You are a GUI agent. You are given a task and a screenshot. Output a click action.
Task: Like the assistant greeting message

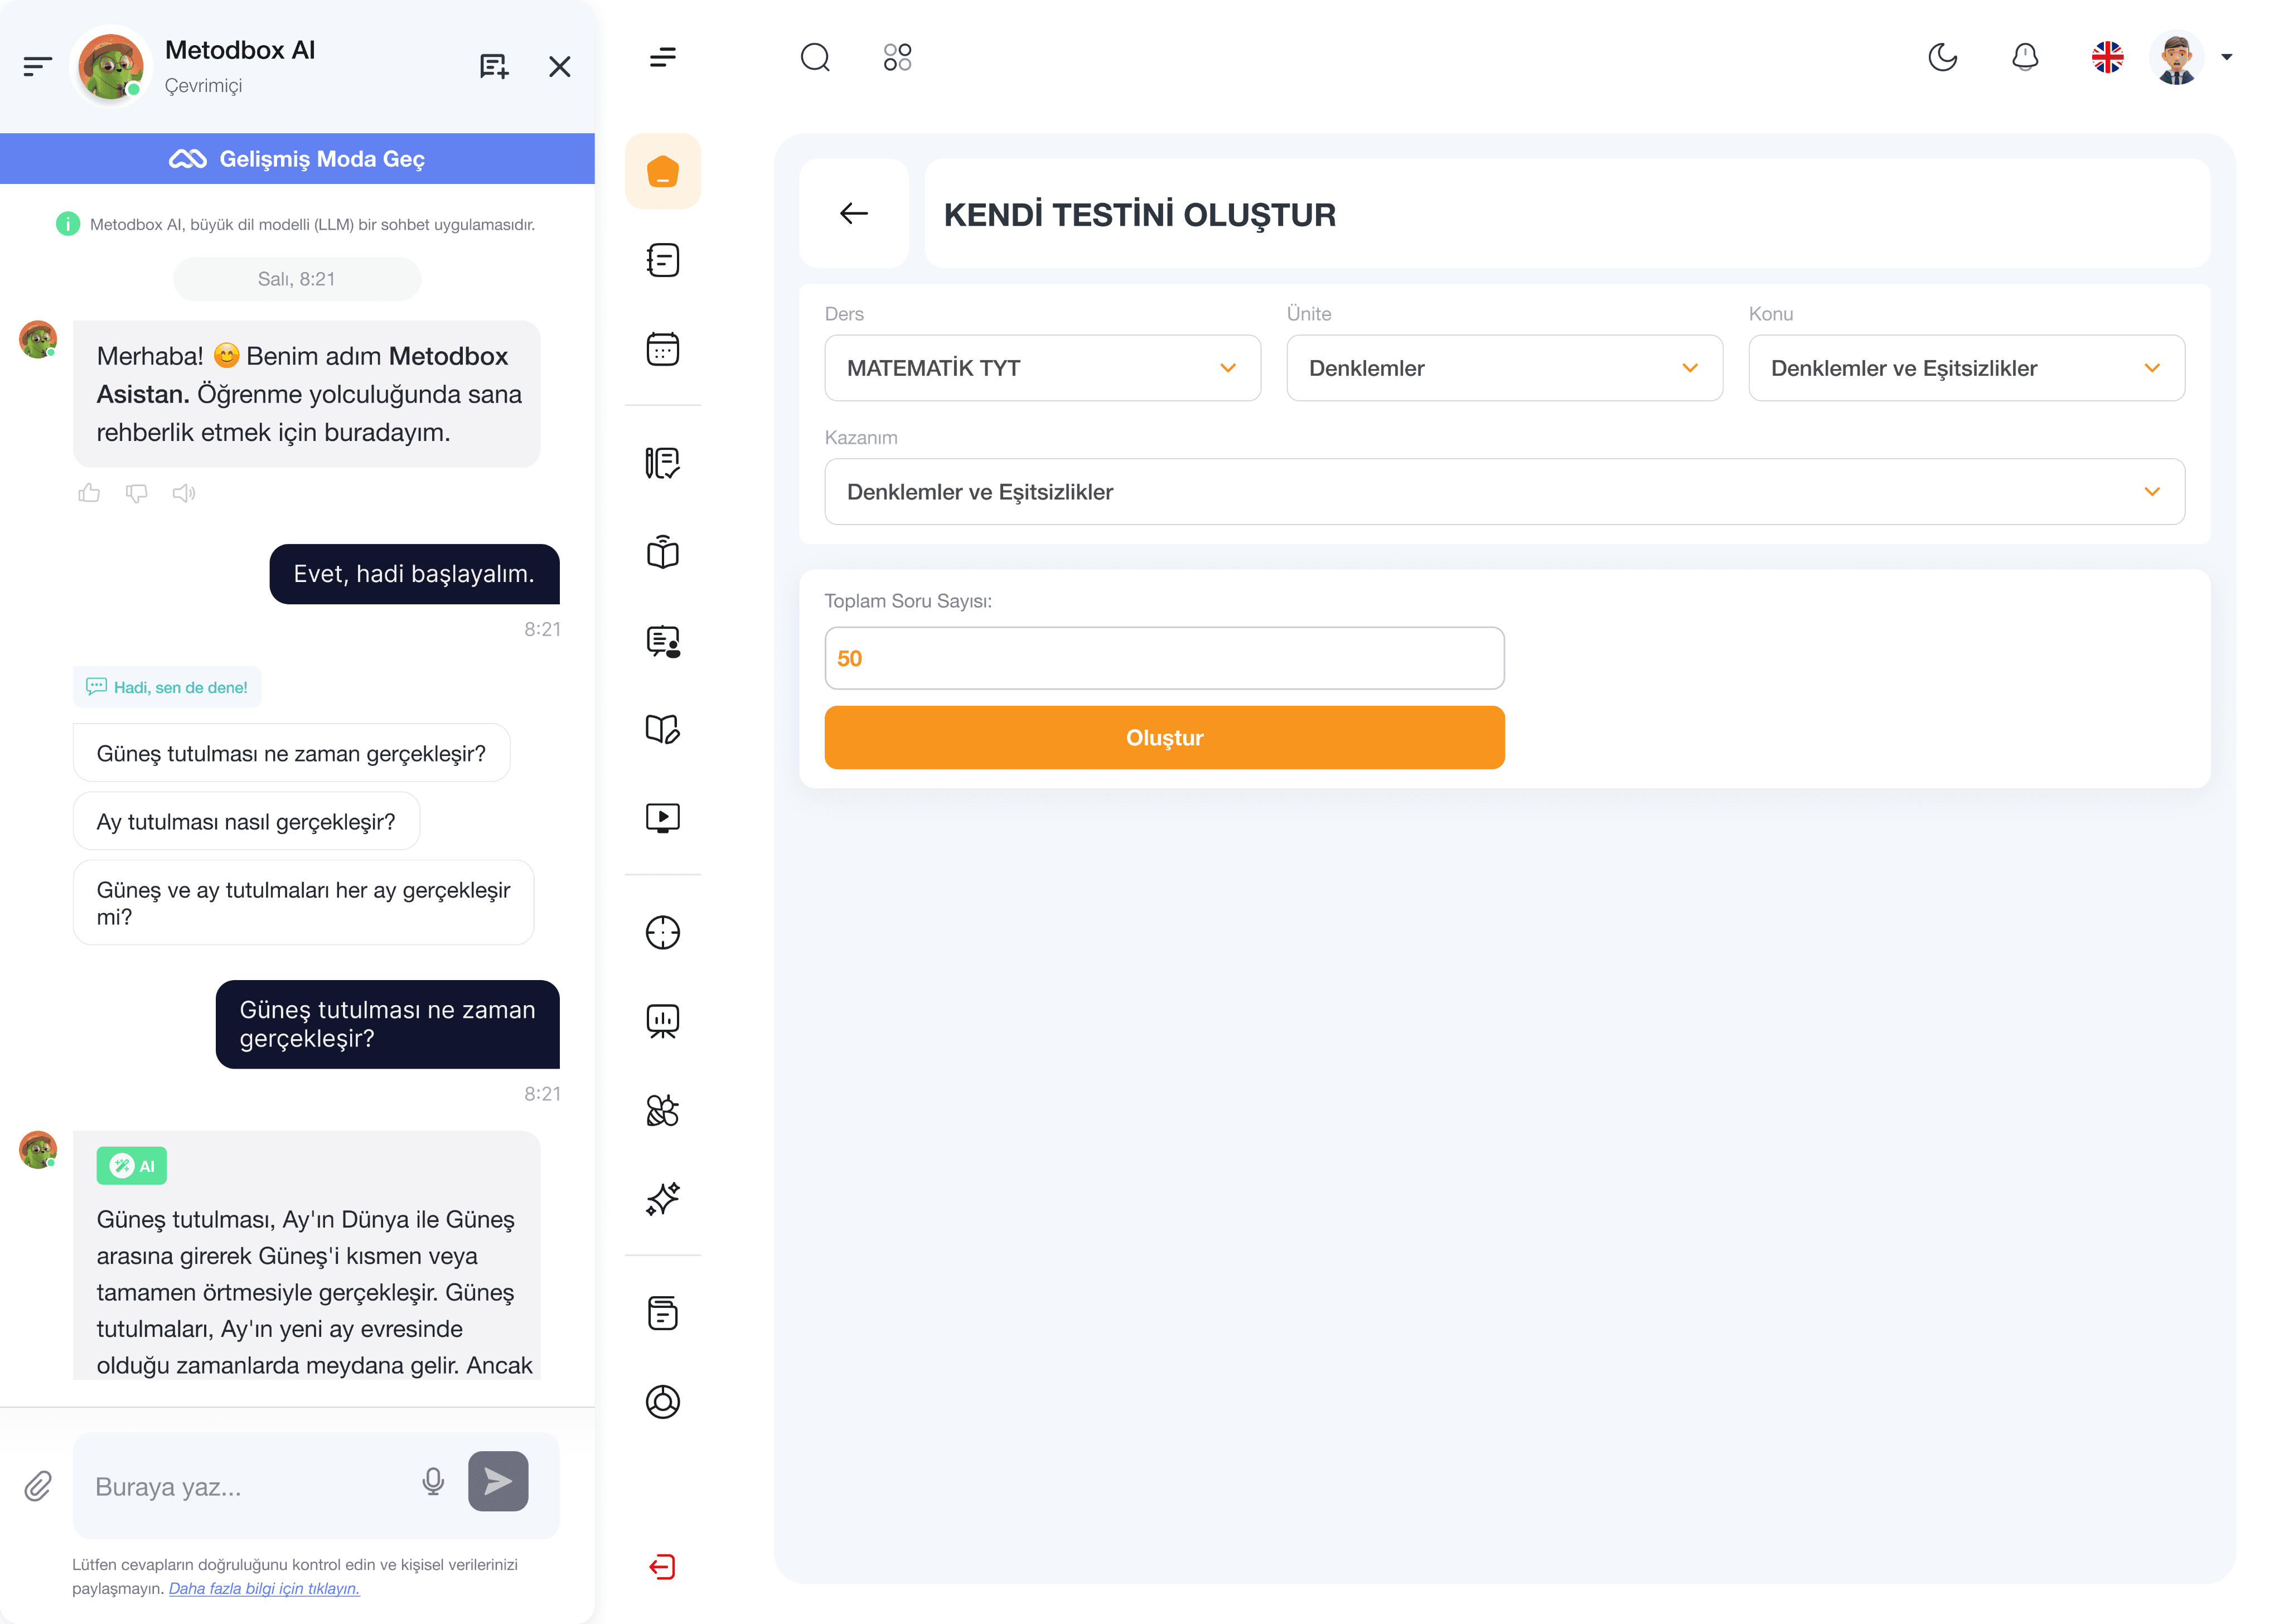(x=89, y=493)
